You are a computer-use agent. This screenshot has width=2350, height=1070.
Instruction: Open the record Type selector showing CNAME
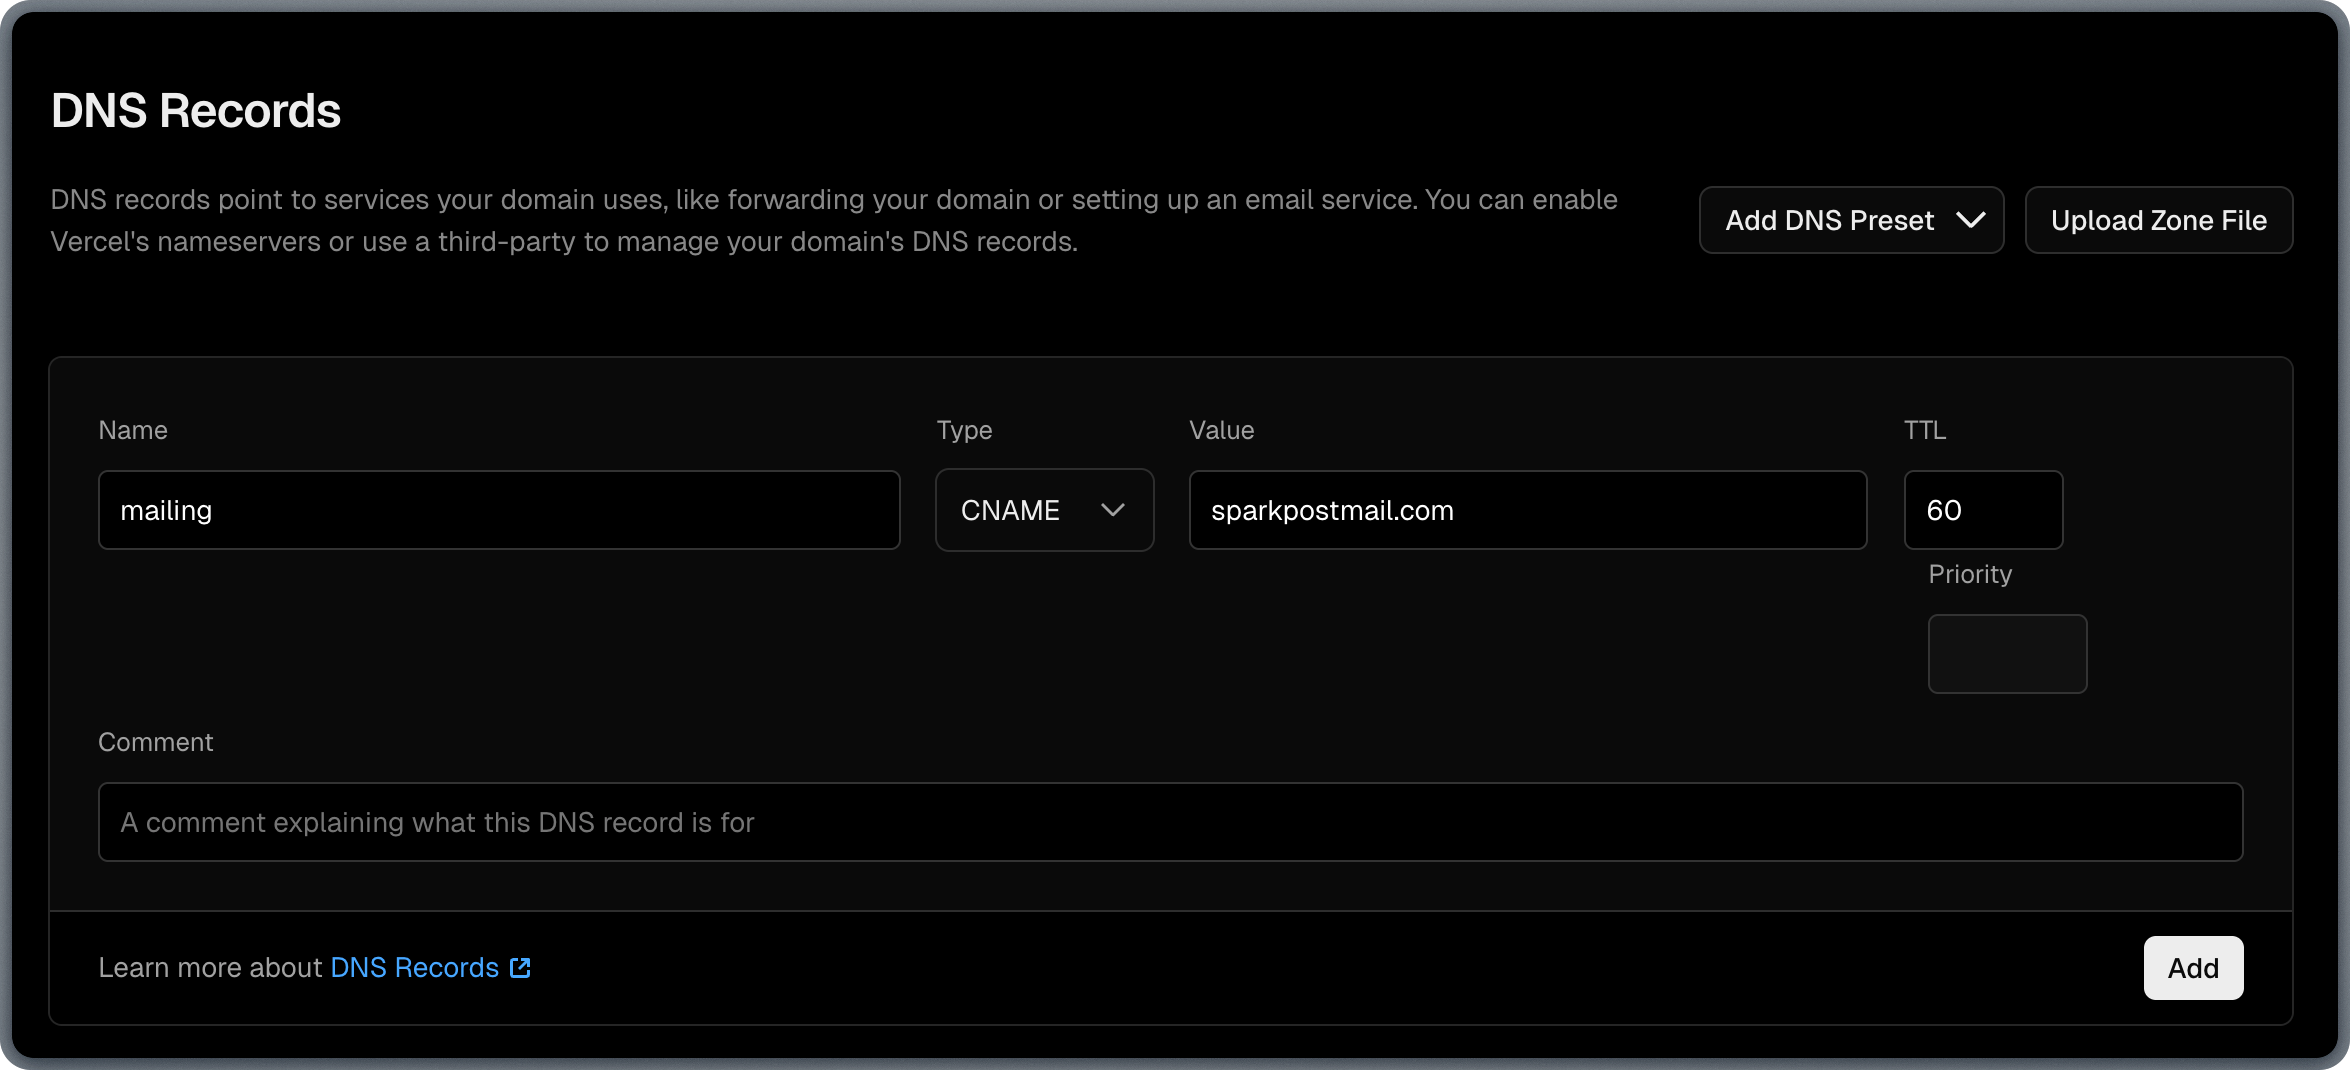pos(1044,510)
